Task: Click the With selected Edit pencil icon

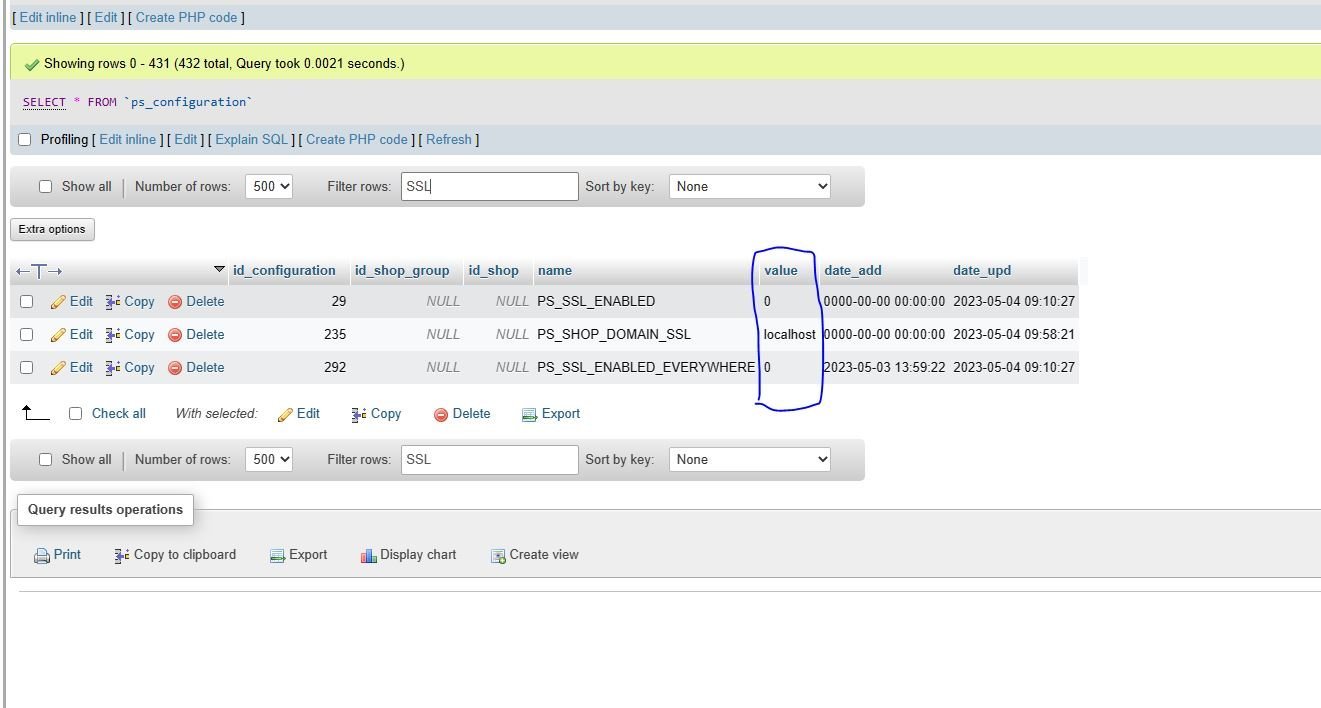Action: pyautogui.click(x=285, y=414)
